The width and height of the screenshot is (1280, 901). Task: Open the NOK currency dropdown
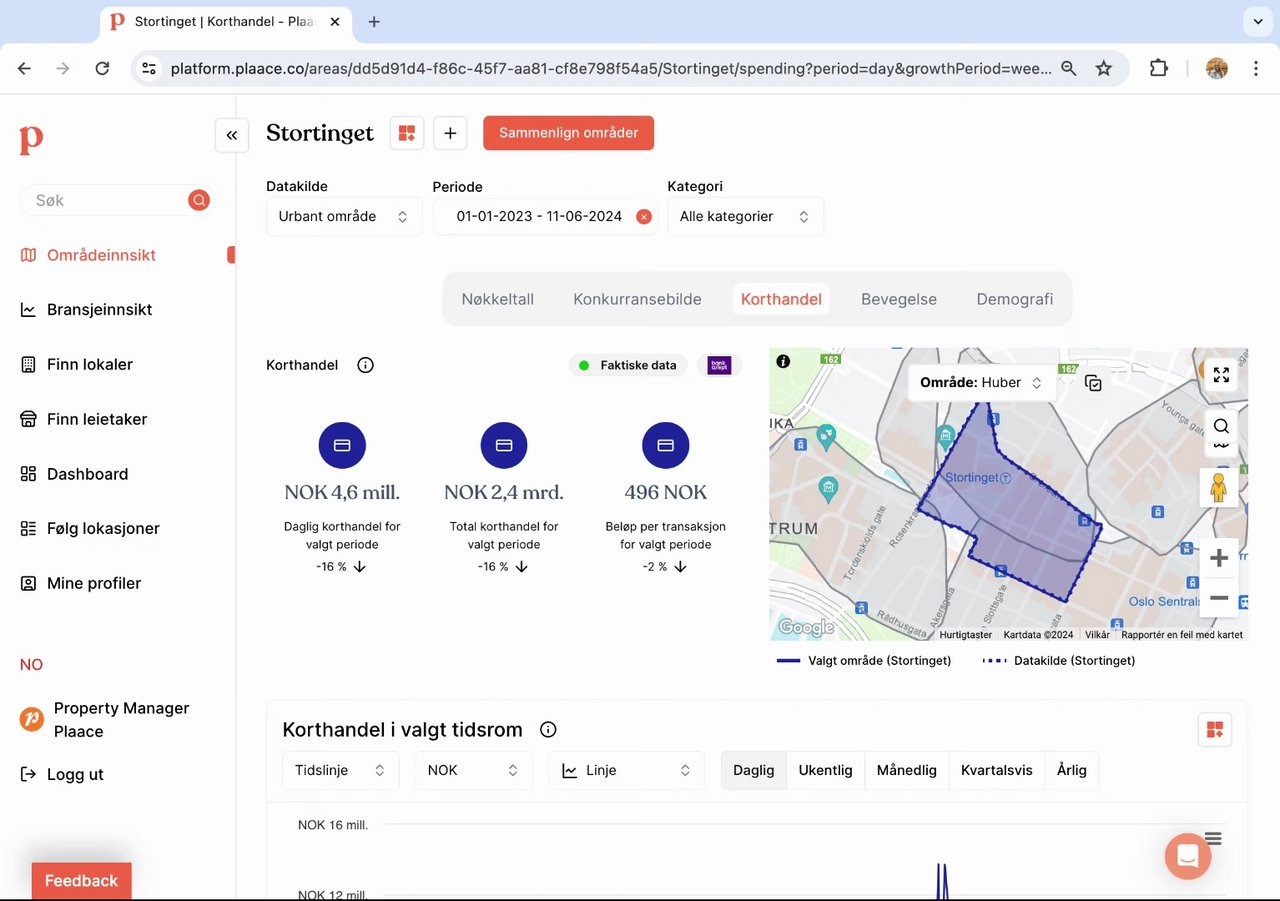pos(474,771)
